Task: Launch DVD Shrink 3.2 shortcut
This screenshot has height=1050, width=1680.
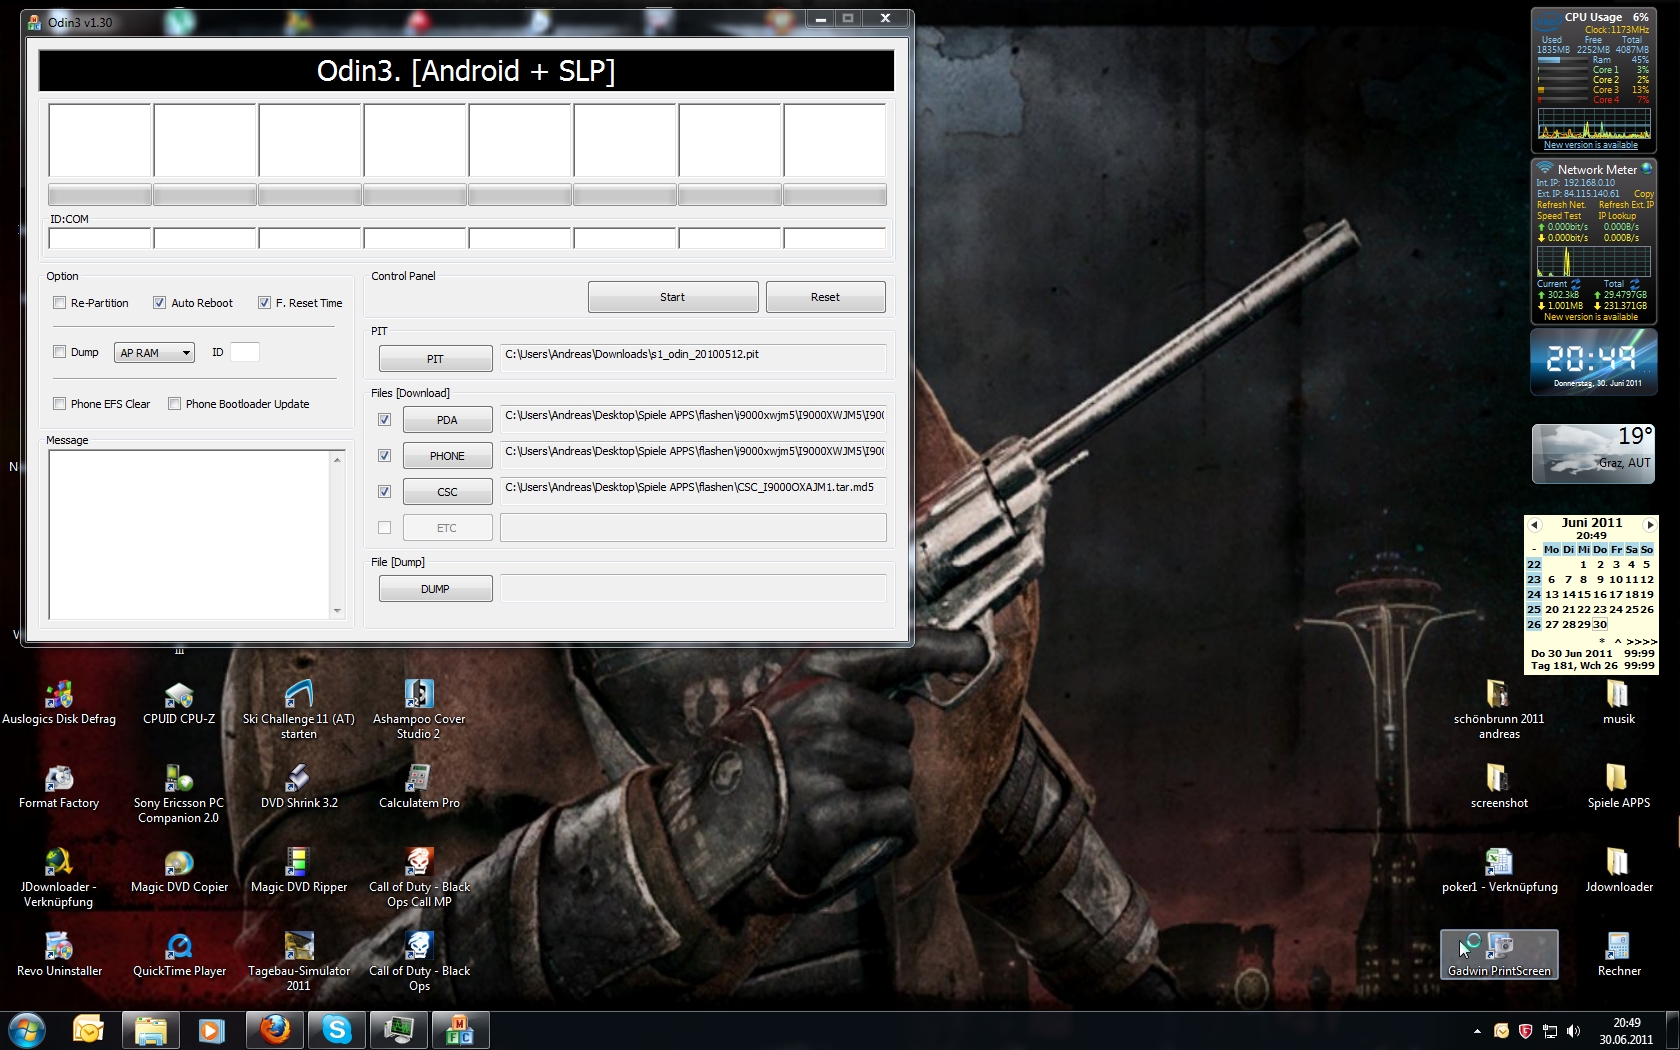Action: click(299, 787)
